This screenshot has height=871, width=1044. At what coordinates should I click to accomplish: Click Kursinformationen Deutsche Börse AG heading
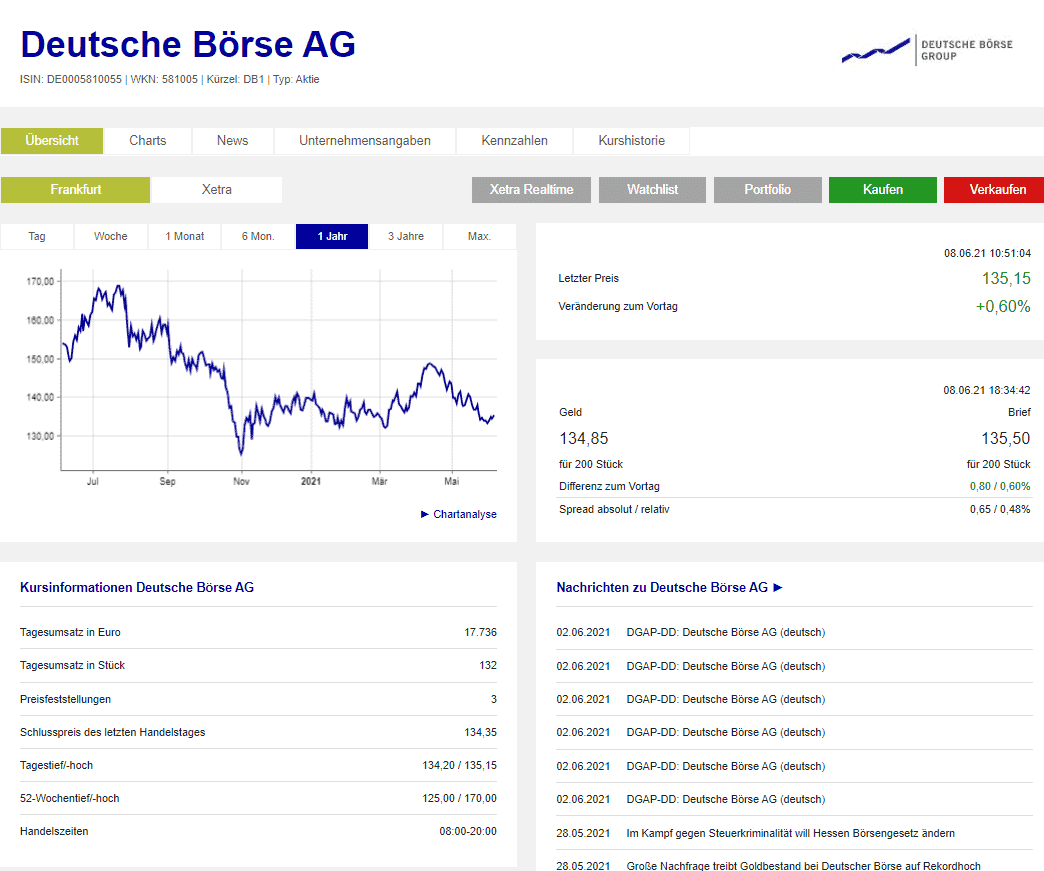(137, 587)
